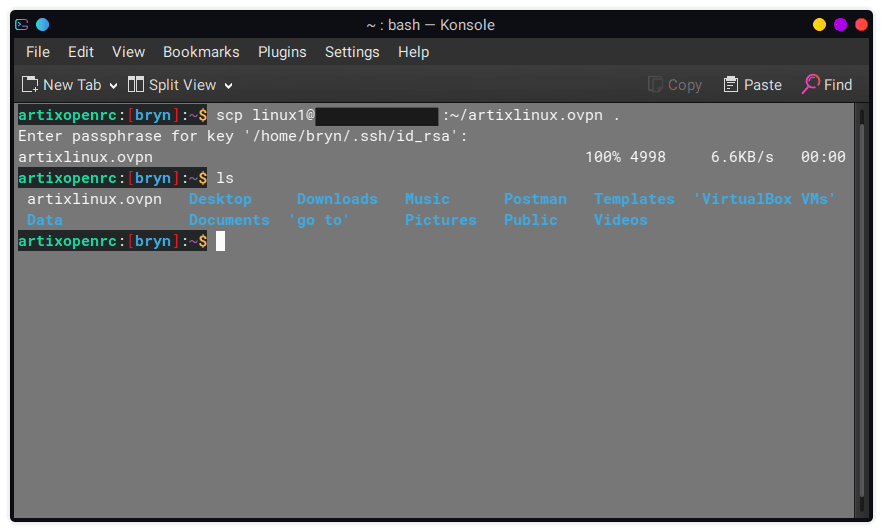Click the '00:00' transfer time text

click(823, 157)
